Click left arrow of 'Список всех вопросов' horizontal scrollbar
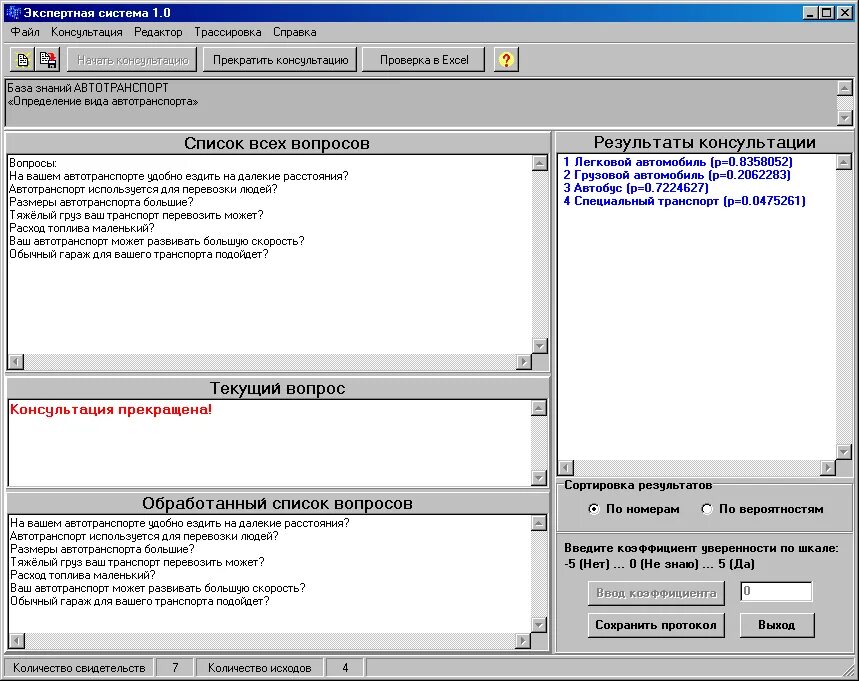This screenshot has height=681, width=859. (x=16, y=362)
